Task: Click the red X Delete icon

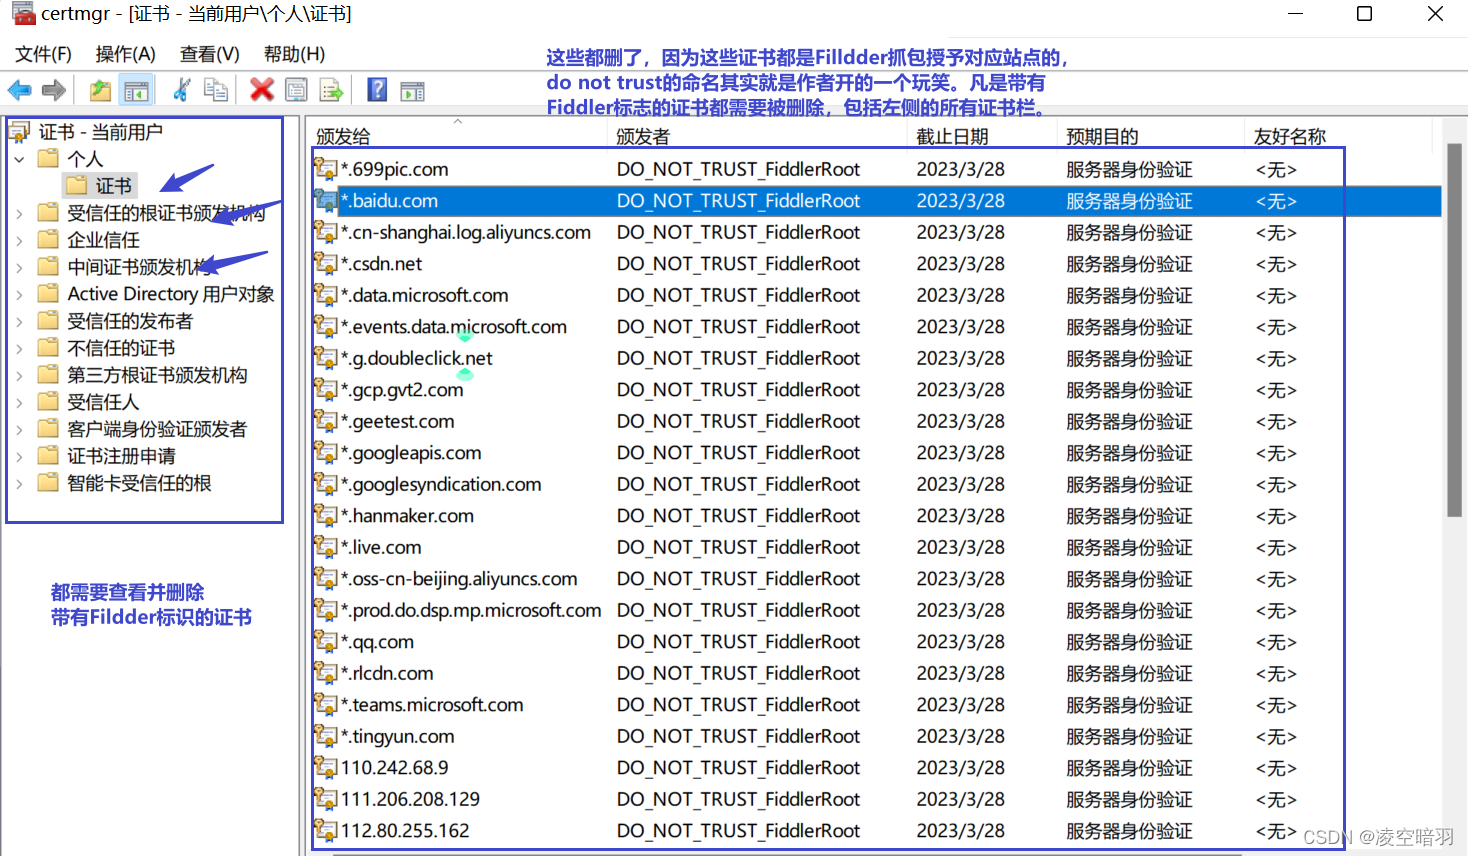Action: pos(262,90)
